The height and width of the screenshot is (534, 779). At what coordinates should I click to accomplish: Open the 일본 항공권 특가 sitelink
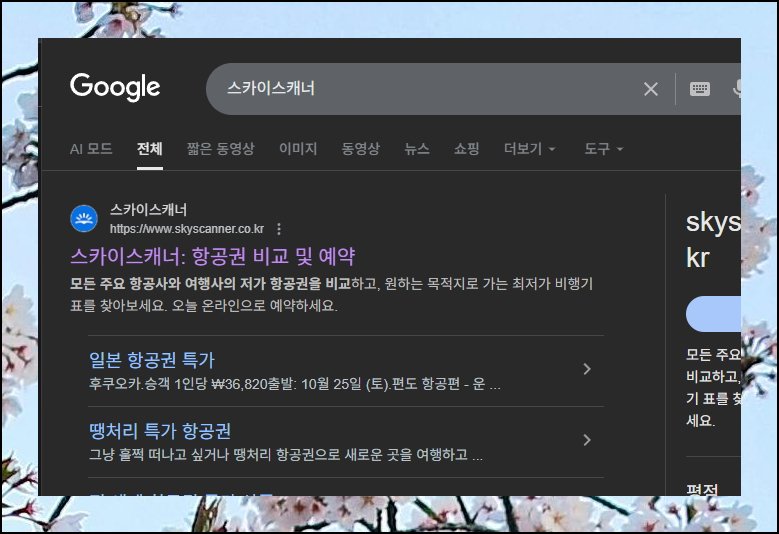[x=152, y=360]
